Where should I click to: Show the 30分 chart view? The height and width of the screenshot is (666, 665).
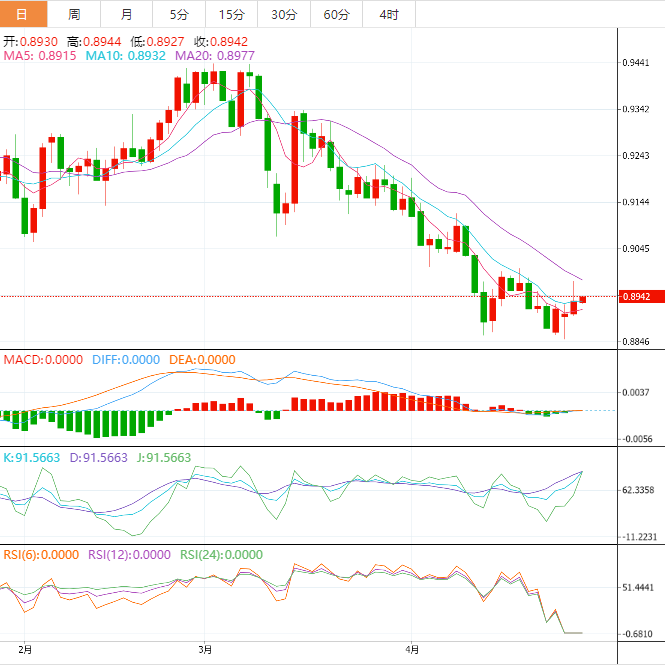click(283, 14)
